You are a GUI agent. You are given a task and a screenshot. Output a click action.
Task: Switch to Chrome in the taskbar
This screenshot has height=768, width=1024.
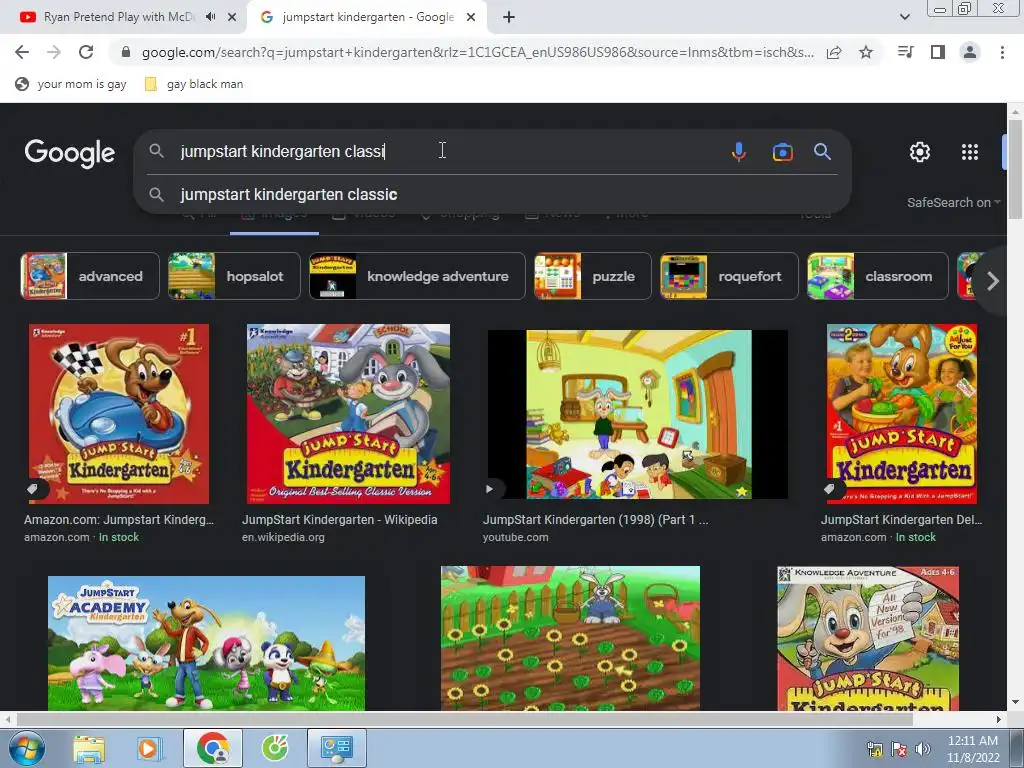point(213,748)
